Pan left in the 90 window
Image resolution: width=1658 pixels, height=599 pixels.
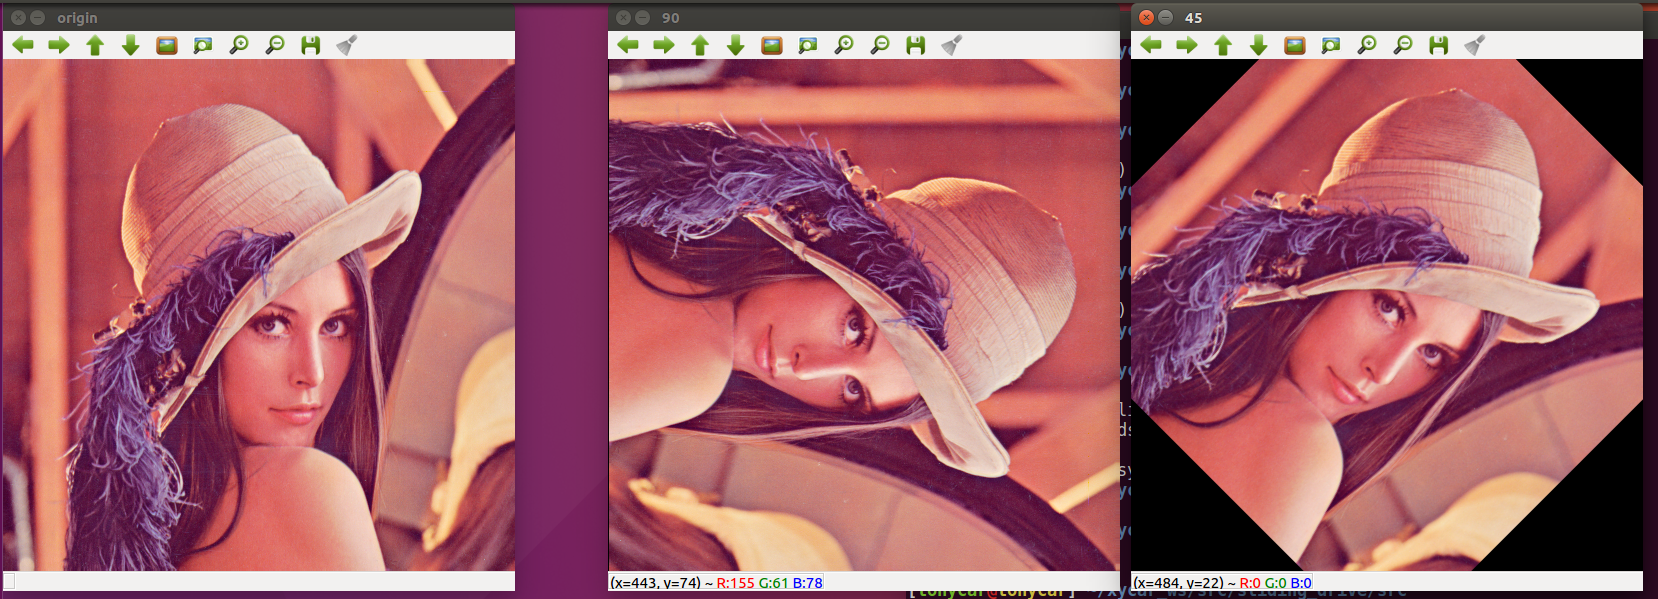[x=628, y=45]
